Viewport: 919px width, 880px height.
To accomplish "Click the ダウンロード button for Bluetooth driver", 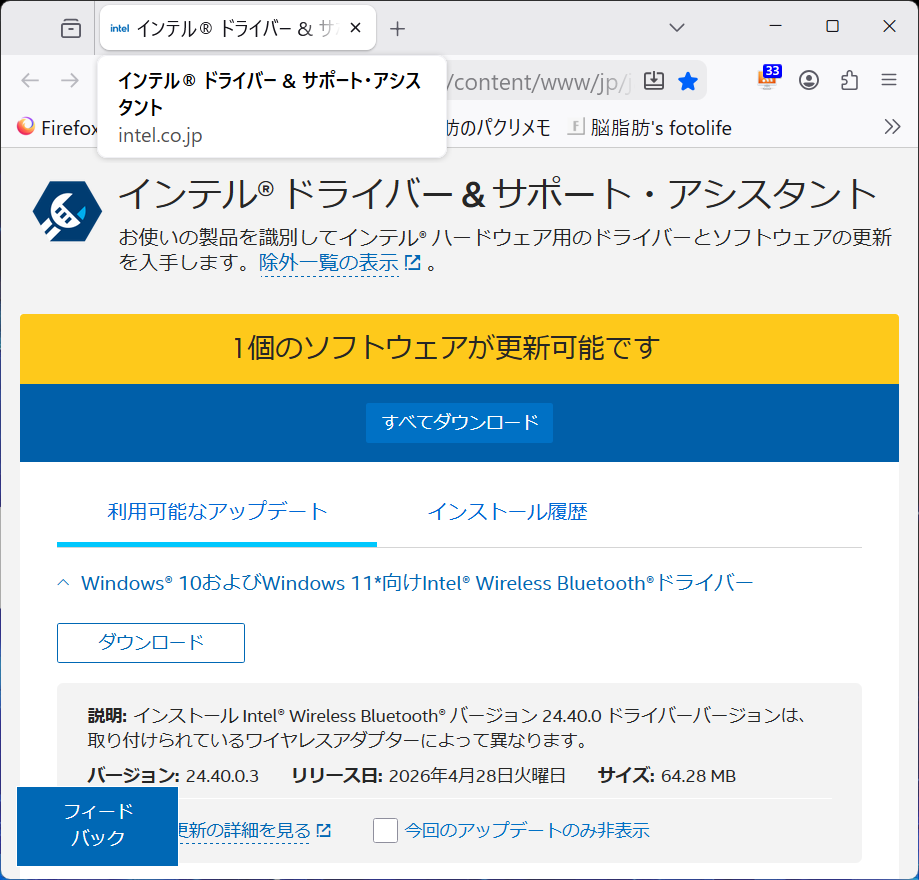I will (x=151, y=643).
